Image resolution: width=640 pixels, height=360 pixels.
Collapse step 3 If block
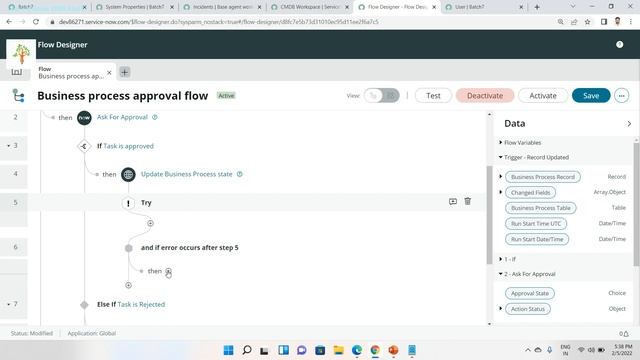tap(9, 146)
